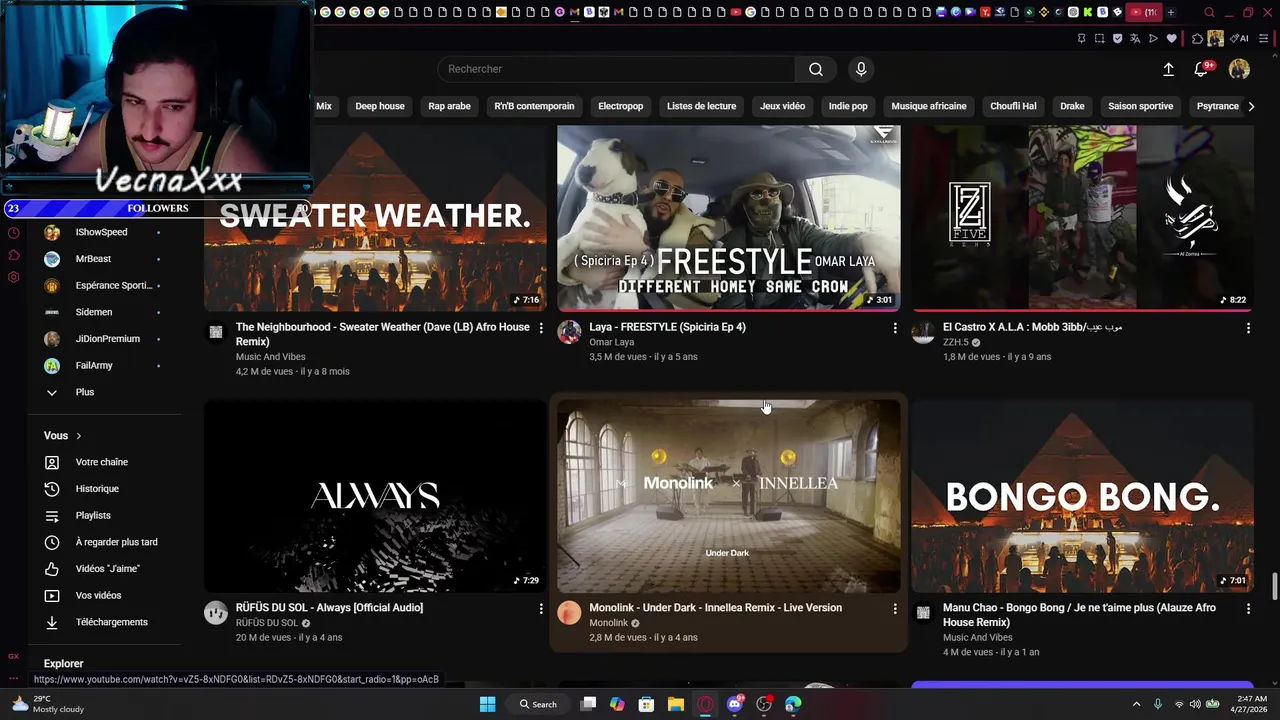Select the Jeux vidéo filter chip
Screen dimensions: 1280x720
pyautogui.click(x=782, y=106)
